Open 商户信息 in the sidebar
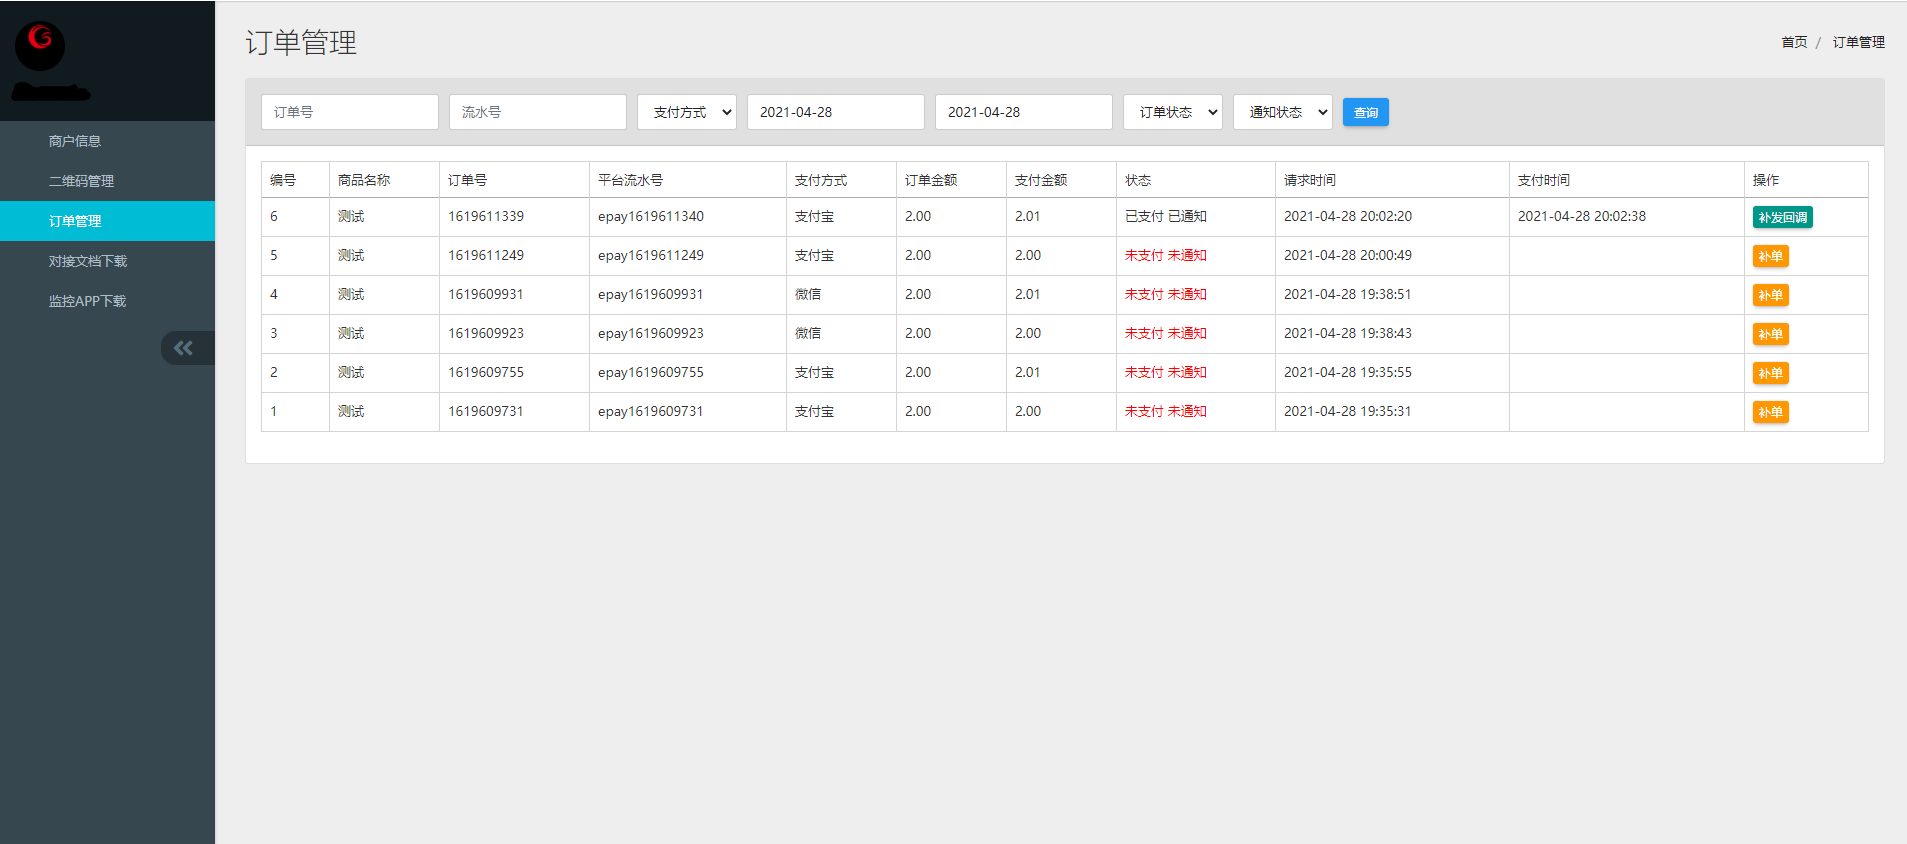The width and height of the screenshot is (1907, 844). (75, 141)
